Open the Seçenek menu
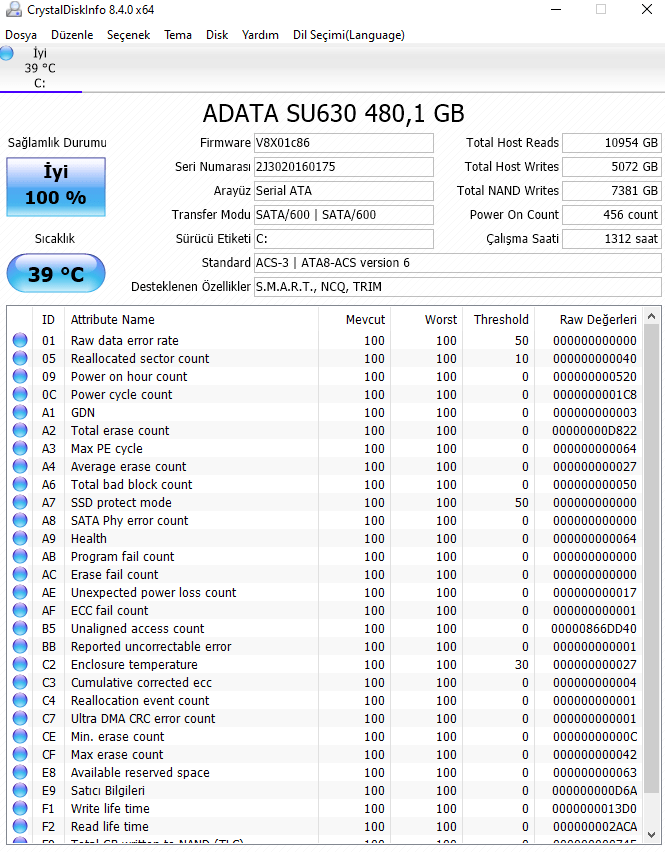Image resolution: width=665 pixels, height=852 pixels. 128,35
